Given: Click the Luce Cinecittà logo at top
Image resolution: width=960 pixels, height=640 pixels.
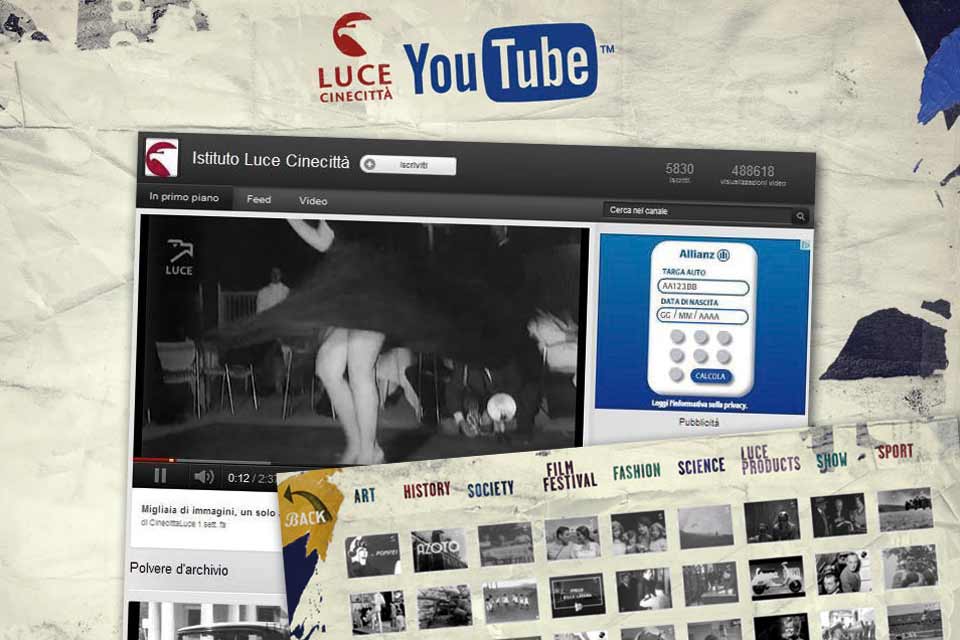Looking at the screenshot, I should tap(355, 57).
